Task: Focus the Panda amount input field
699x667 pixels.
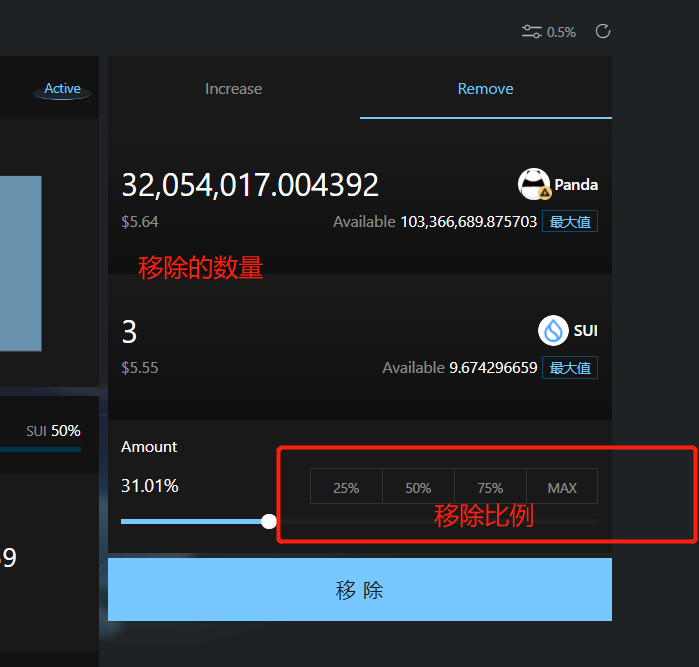Action: [x=250, y=185]
